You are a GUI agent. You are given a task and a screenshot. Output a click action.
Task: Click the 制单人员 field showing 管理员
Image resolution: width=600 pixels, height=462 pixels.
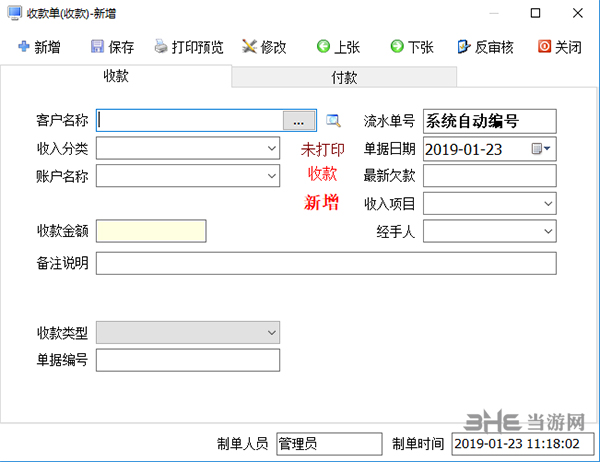click(x=329, y=444)
